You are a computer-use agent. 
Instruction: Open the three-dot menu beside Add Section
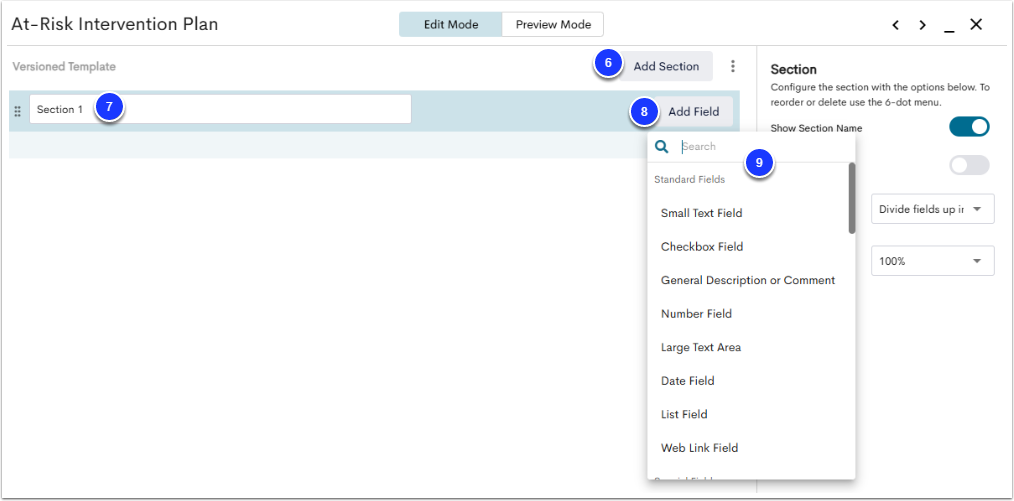[x=733, y=66]
